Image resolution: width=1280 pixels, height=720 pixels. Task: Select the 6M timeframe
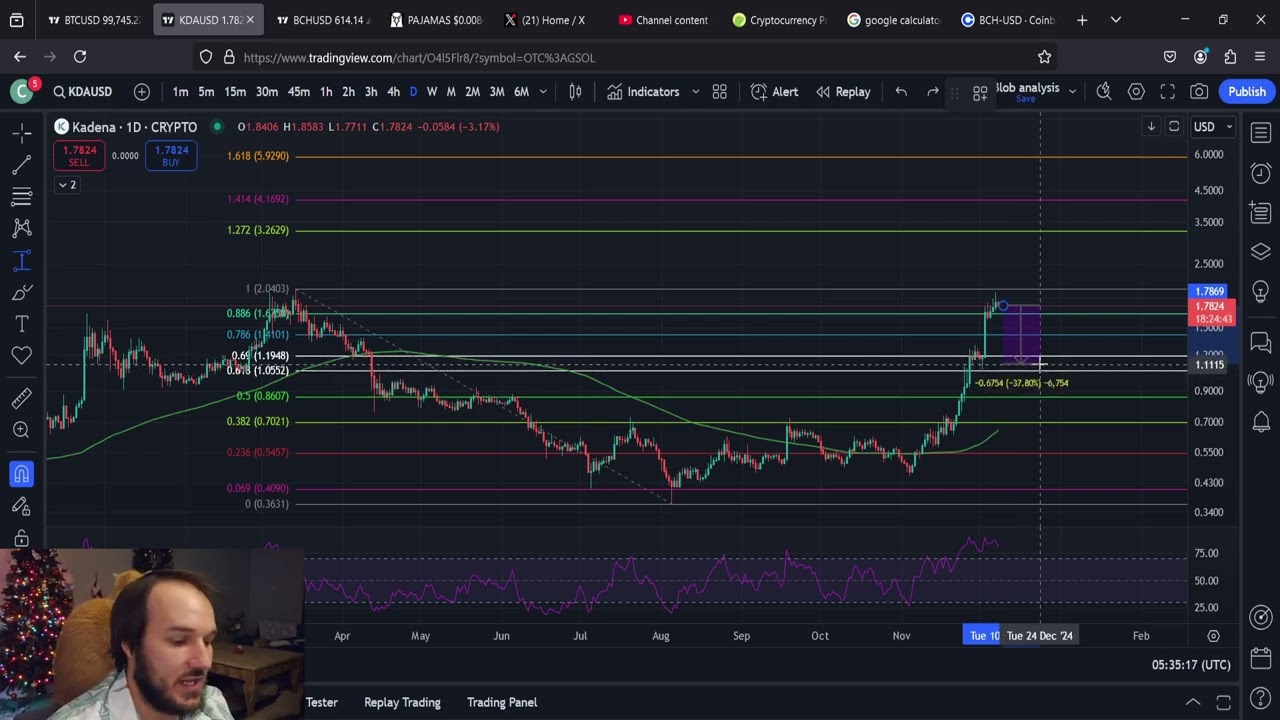click(x=521, y=92)
